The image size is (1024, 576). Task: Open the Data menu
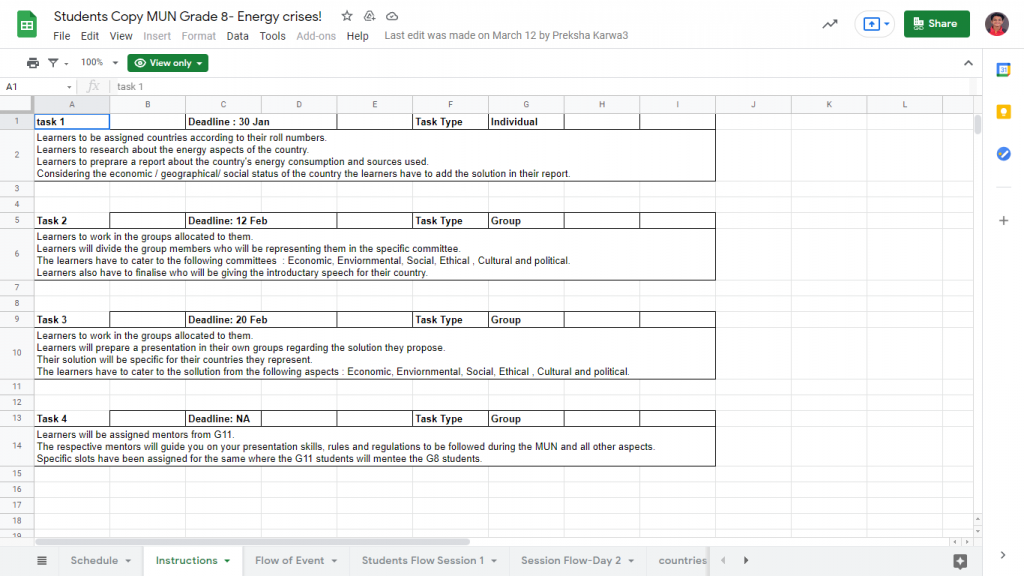237,36
